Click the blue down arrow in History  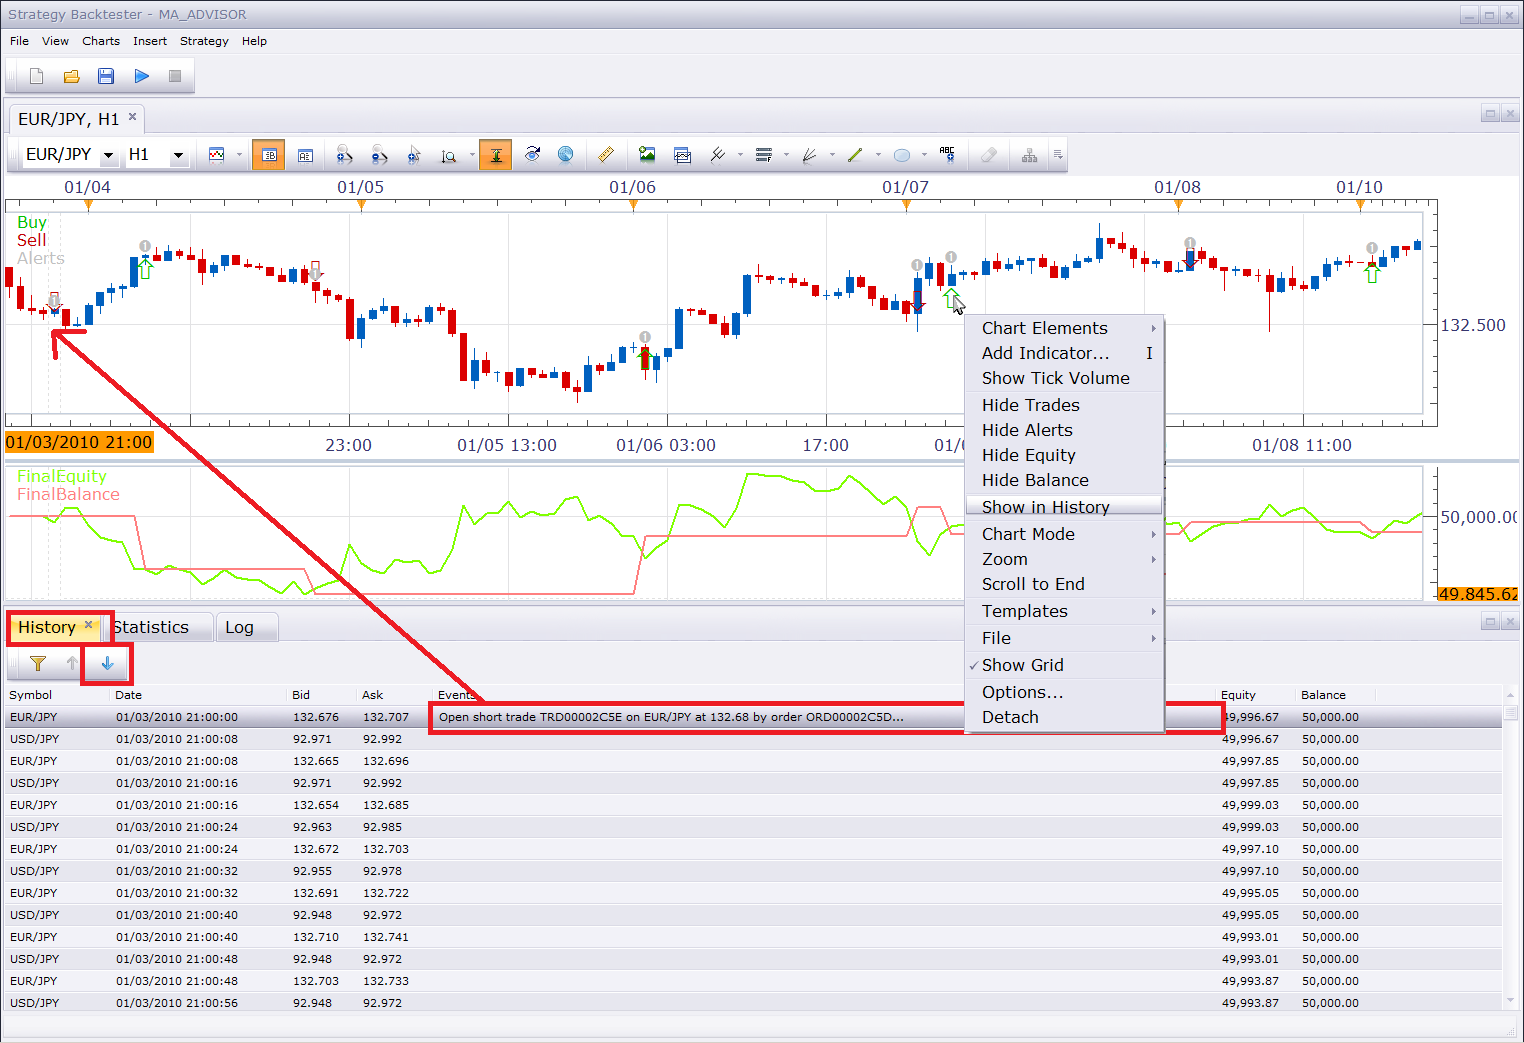pos(107,663)
